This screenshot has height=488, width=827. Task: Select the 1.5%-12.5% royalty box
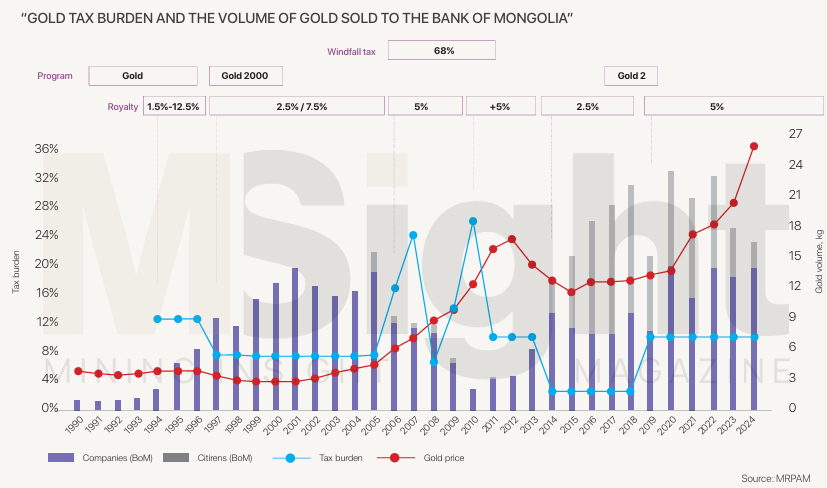pyautogui.click(x=173, y=106)
